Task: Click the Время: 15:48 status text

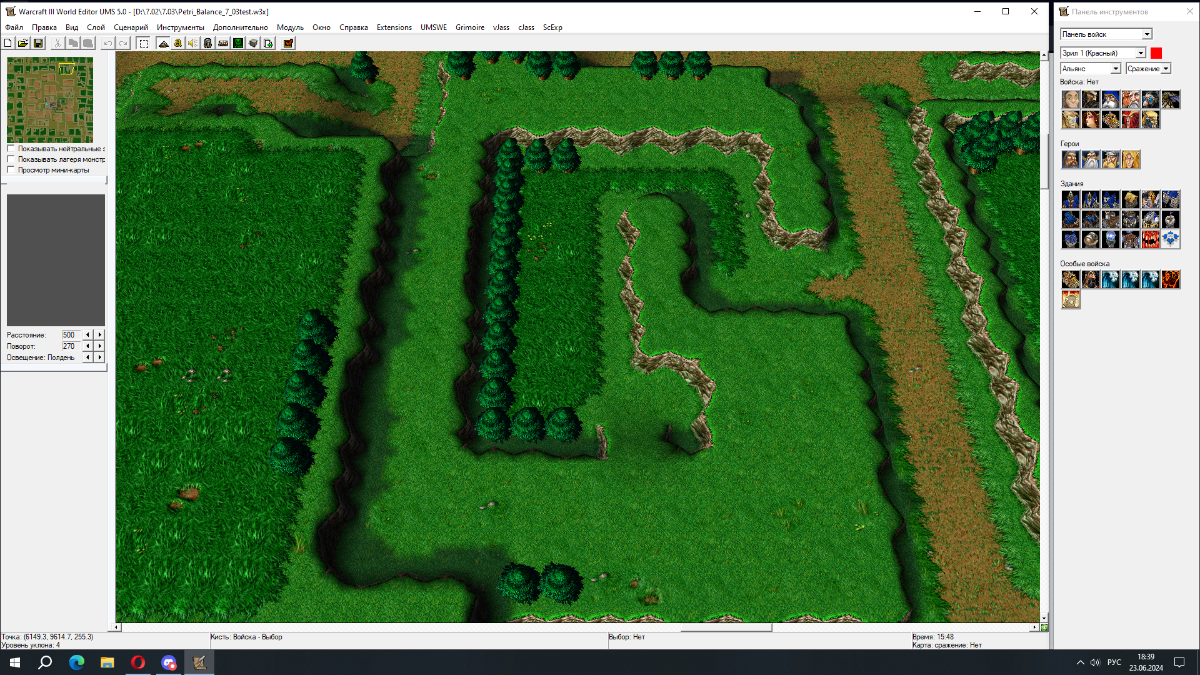Action: pyautogui.click(x=933, y=636)
